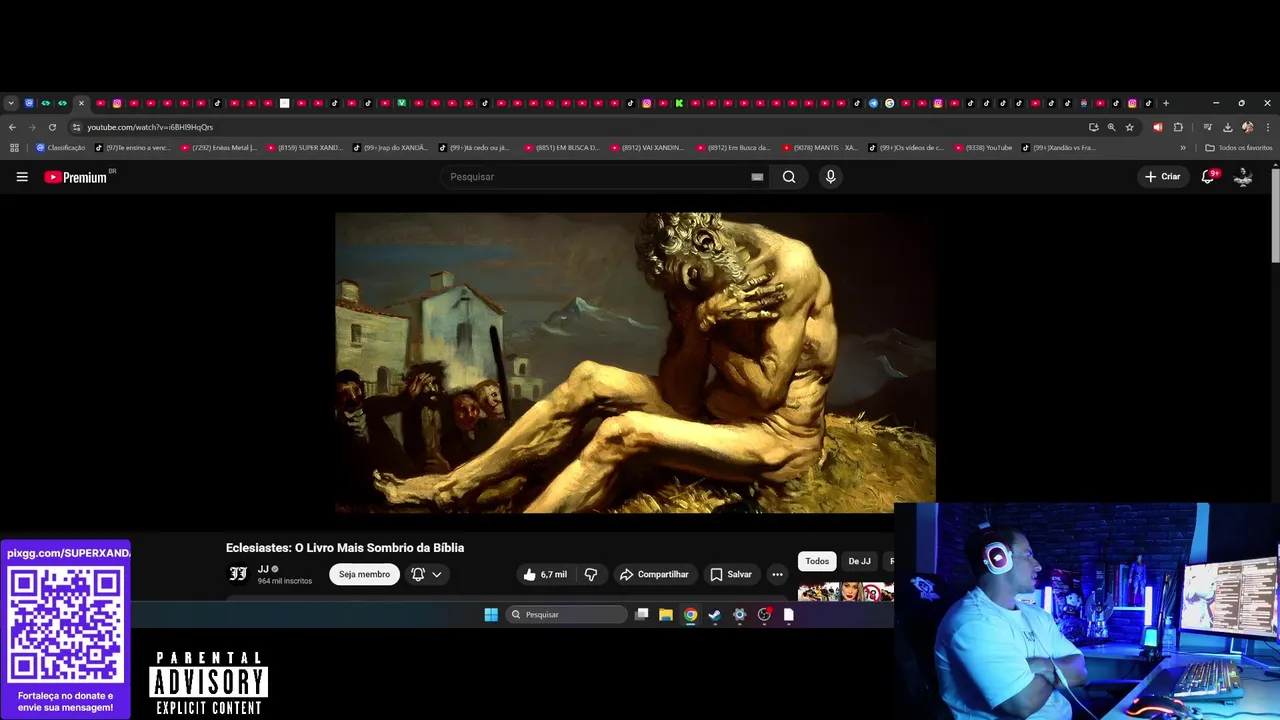
Task: Open Chrome media controls icon
Action: [1208, 127]
